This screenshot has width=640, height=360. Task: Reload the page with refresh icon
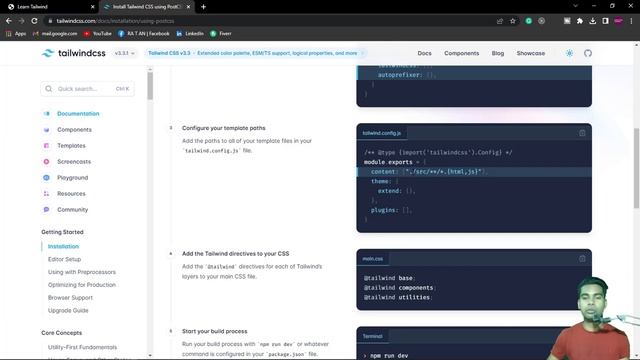[x=34, y=21]
